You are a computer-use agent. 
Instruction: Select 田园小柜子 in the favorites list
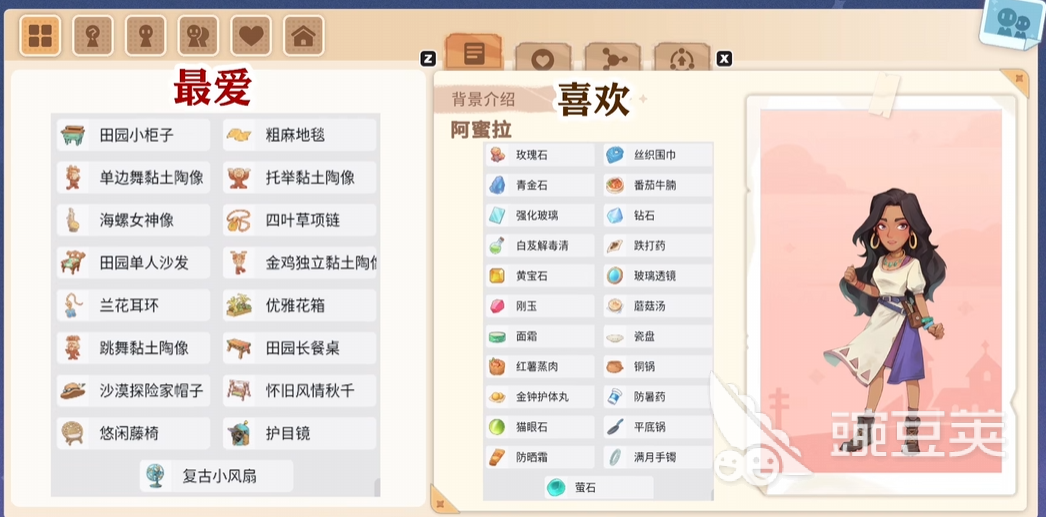click(133, 135)
